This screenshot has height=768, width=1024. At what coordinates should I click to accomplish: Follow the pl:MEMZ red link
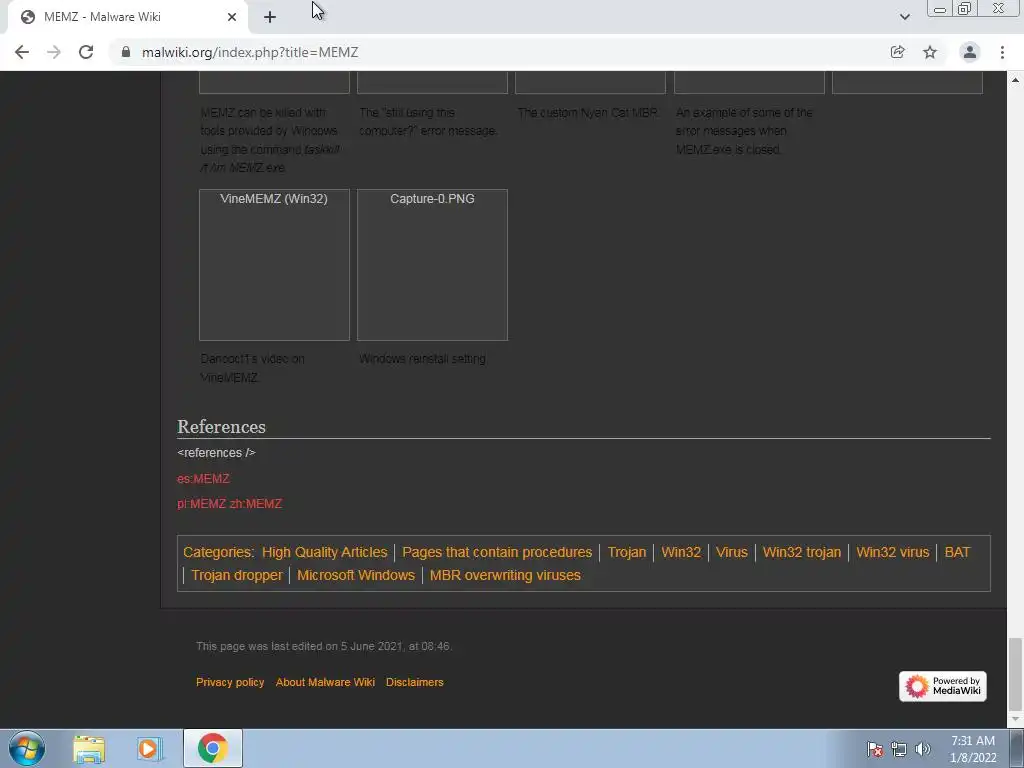coord(201,504)
